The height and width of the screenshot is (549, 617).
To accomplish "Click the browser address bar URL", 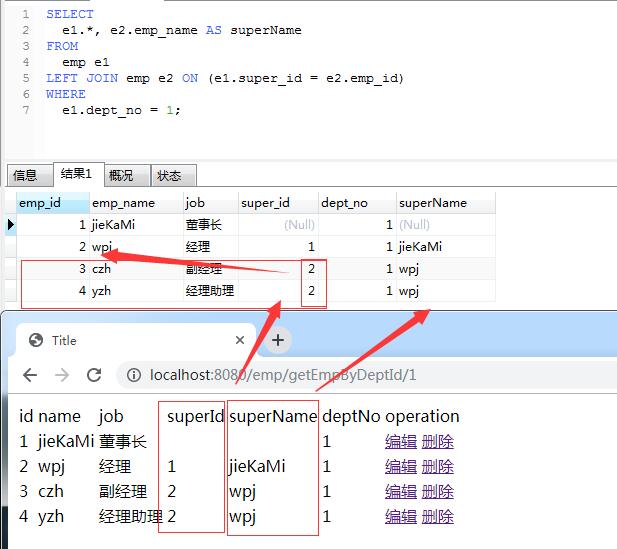I will (283, 375).
